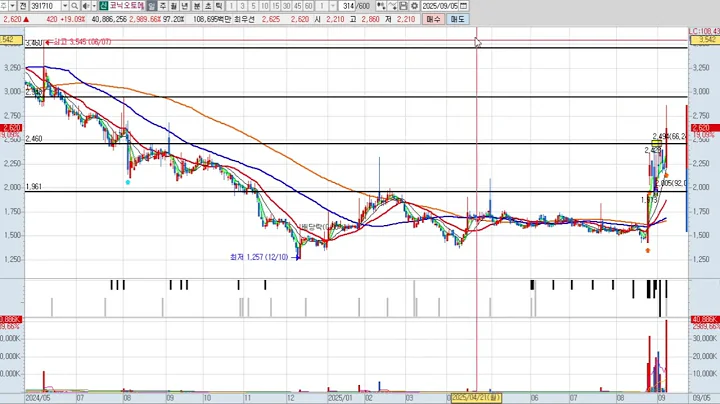The height and width of the screenshot is (404, 720).
Task: Choose the 45 interval button
Action: [298, 6]
